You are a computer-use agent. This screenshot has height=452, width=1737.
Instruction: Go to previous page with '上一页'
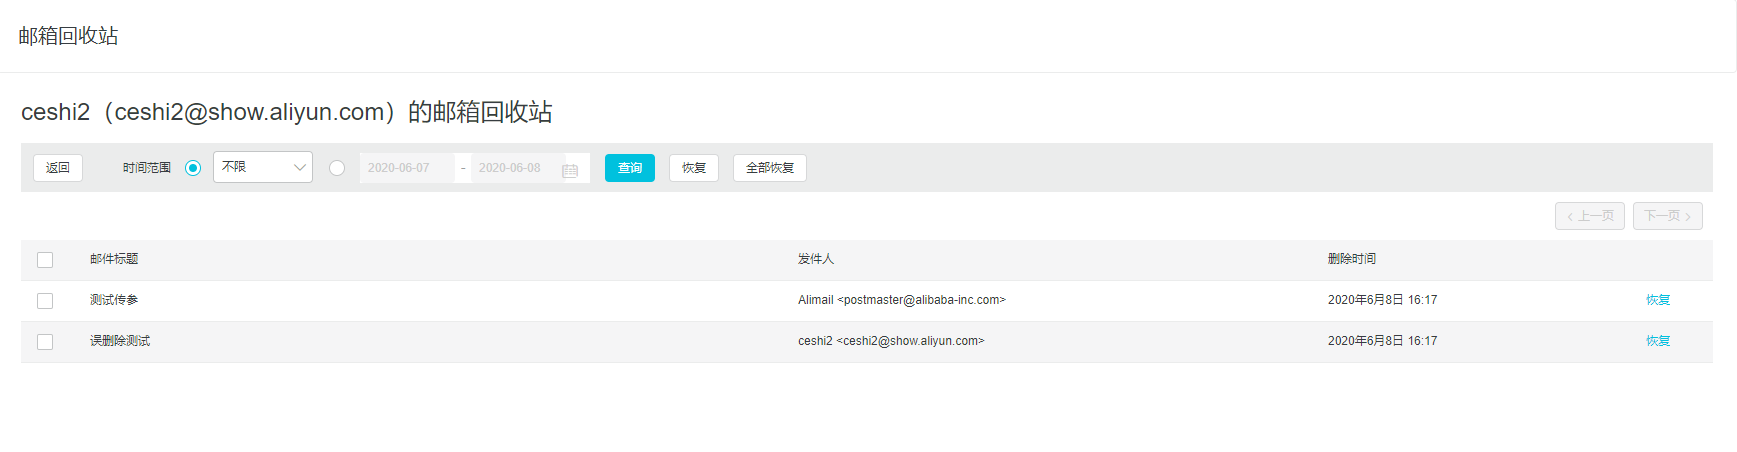(x=1589, y=216)
